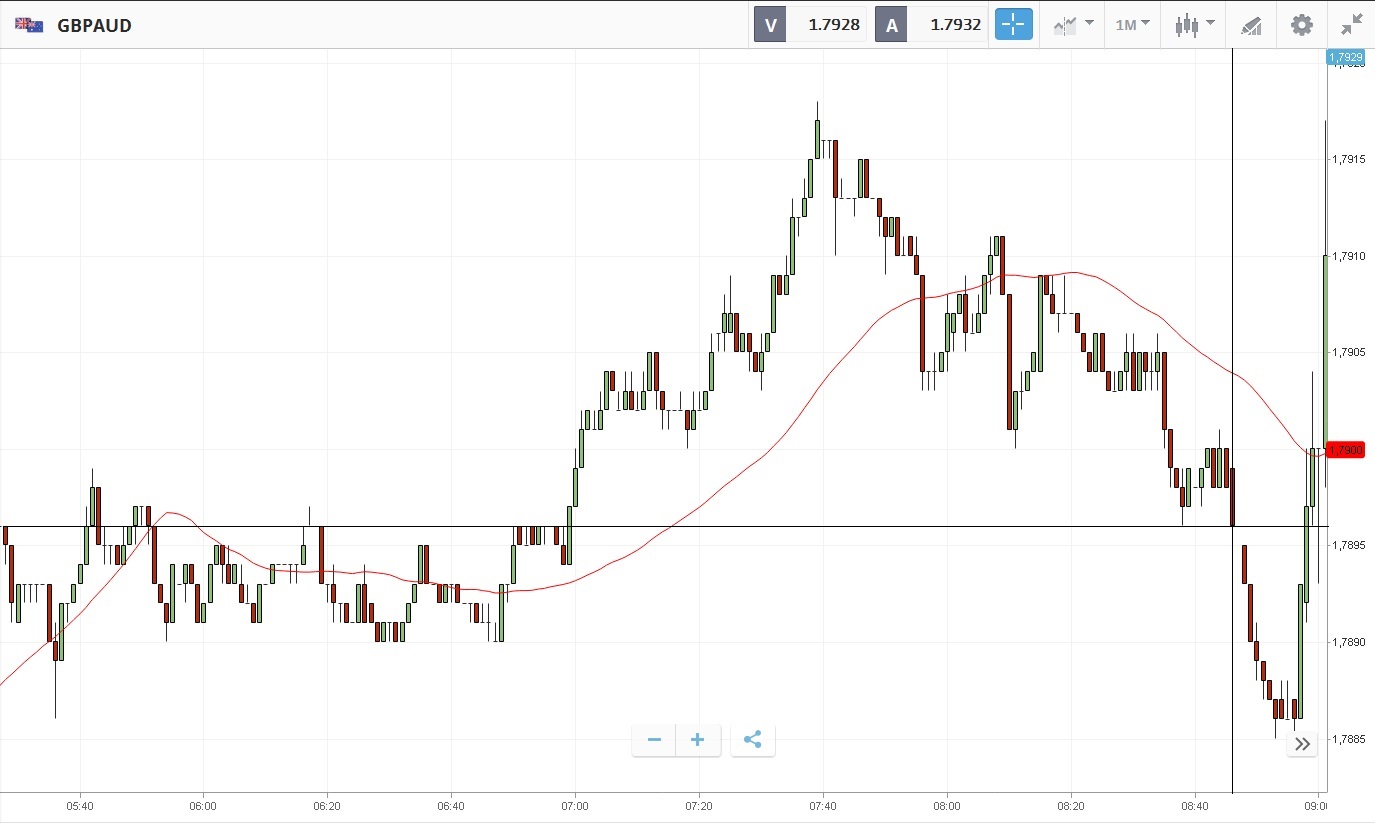Open the 1M timeframe dropdown
This screenshot has width=1375, height=823.
tap(1132, 25)
